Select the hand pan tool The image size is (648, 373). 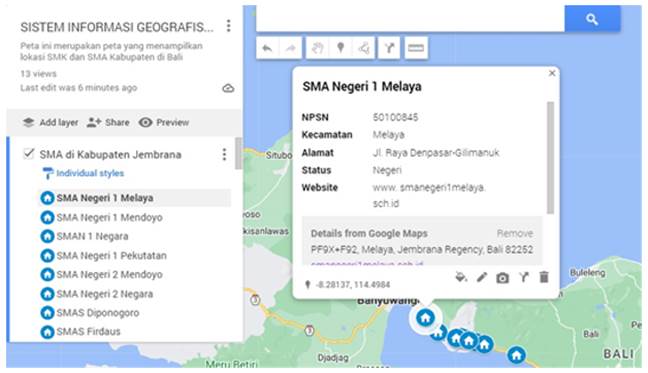click(x=317, y=48)
